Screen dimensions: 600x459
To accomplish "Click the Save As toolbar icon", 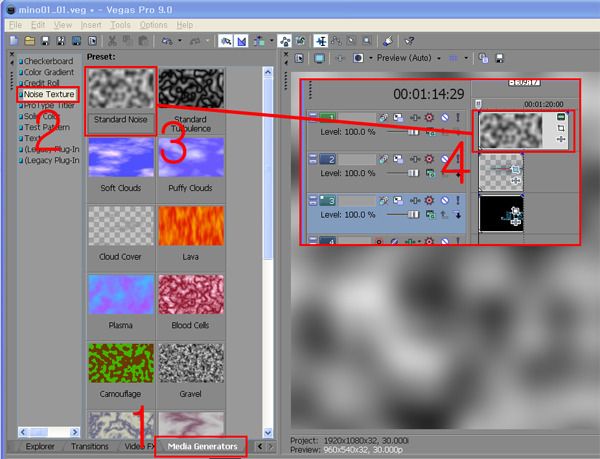I will coord(61,41).
